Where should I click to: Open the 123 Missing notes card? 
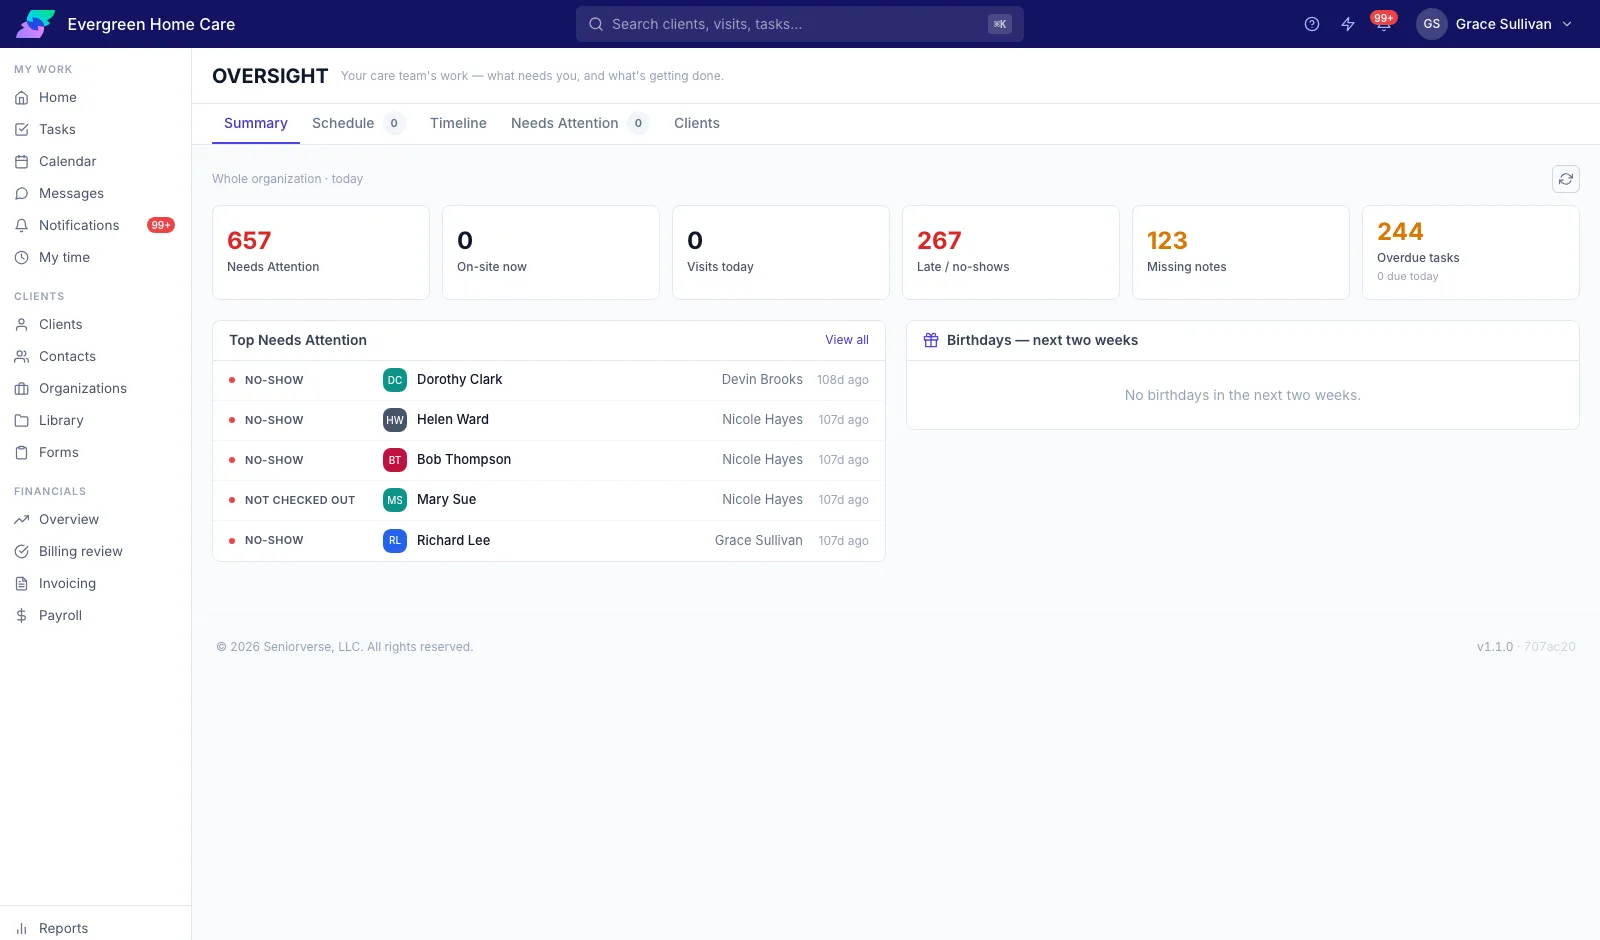pos(1241,252)
